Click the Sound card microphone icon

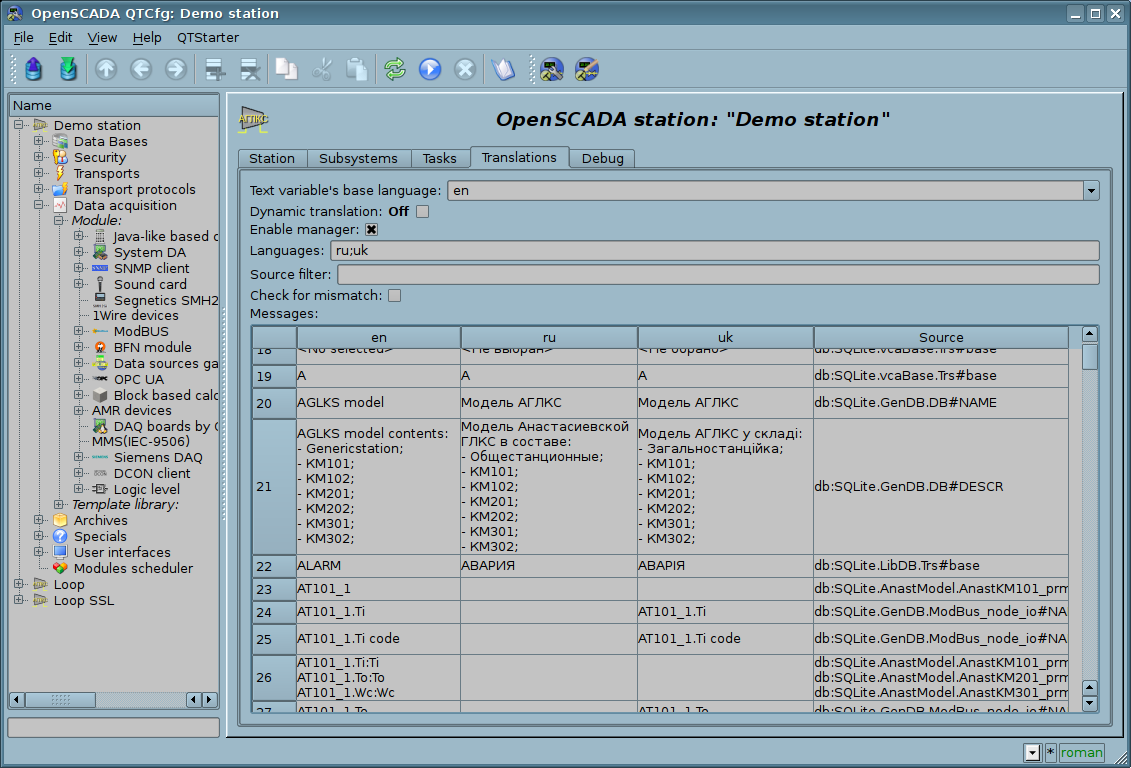point(100,284)
